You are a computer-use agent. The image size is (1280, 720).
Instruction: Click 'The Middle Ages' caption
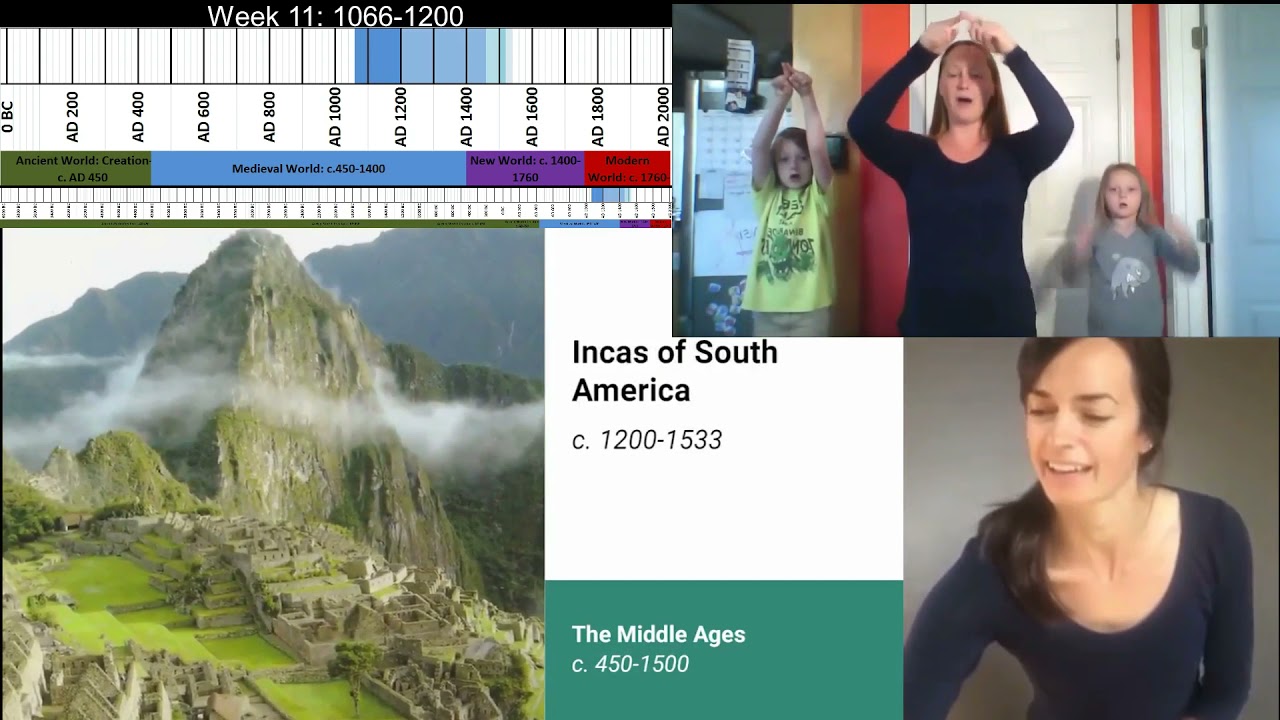point(658,634)
